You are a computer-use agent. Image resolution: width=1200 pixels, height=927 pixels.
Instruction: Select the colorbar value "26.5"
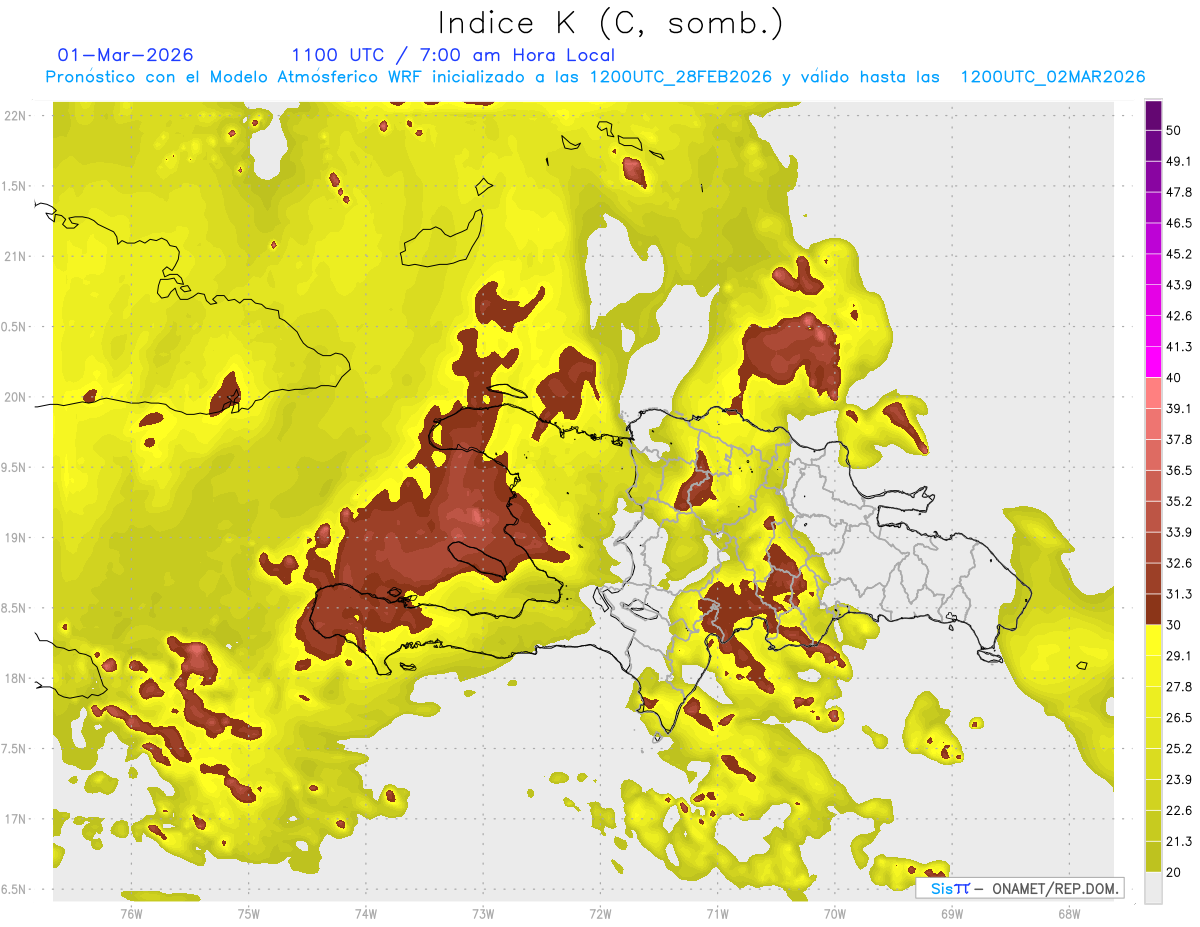point(1179,718)
